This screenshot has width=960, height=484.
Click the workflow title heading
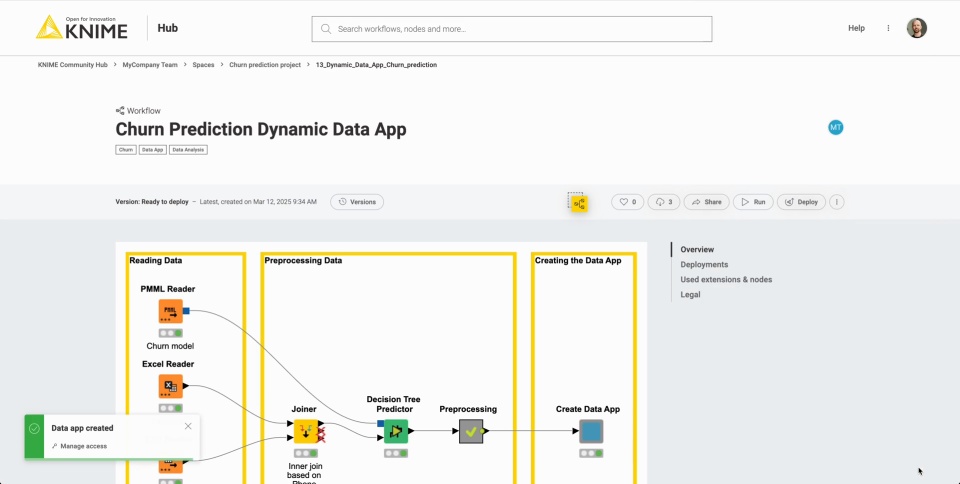tap(261, 130)
